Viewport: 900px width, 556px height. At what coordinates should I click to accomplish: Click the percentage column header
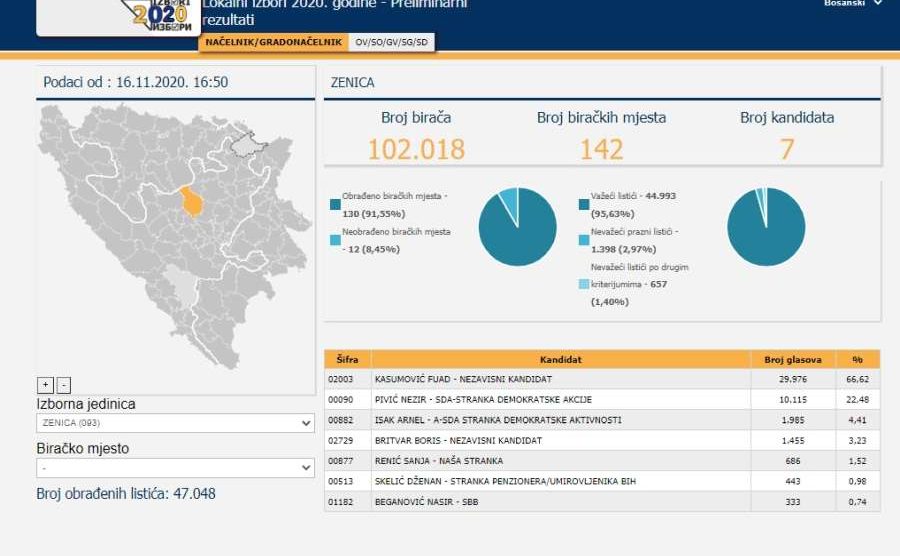tap(857, 359)
